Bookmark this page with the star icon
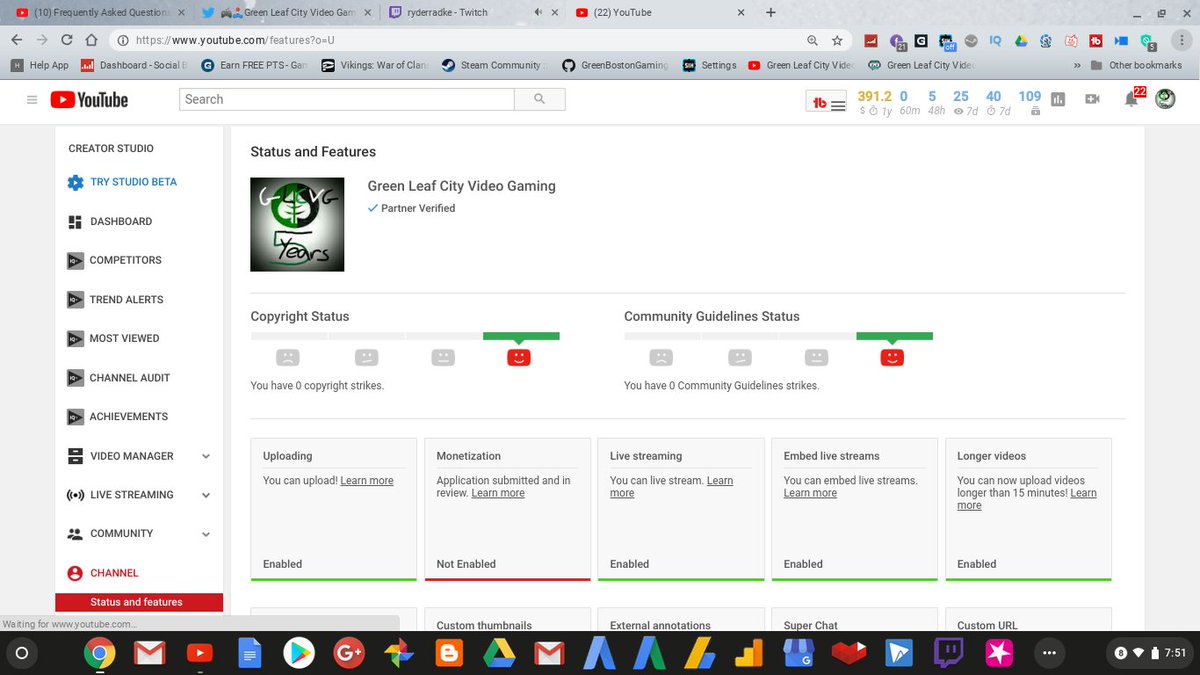Image resolution: width=1200 pixels, height=675 pixels. 837,40
